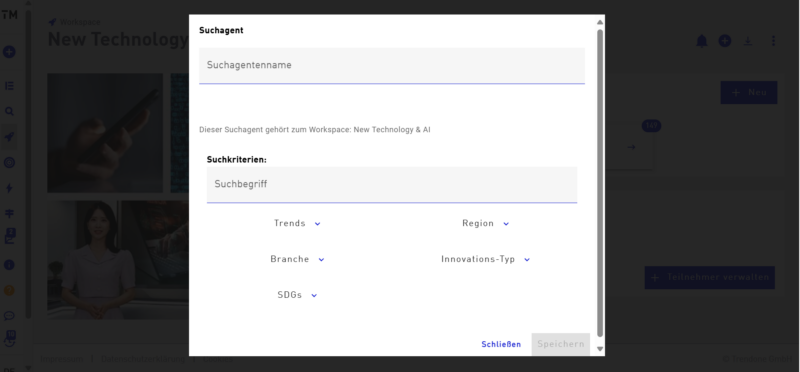Screen dimensions: 800x372
Task: Click the Speichern button
Action: 561,344
